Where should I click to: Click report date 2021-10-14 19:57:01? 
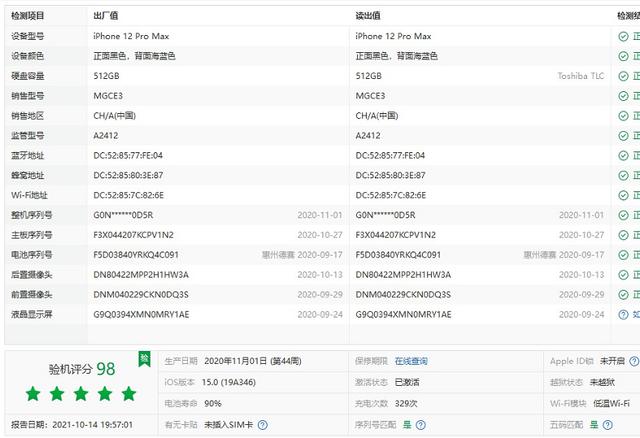[x=93, y=425]
